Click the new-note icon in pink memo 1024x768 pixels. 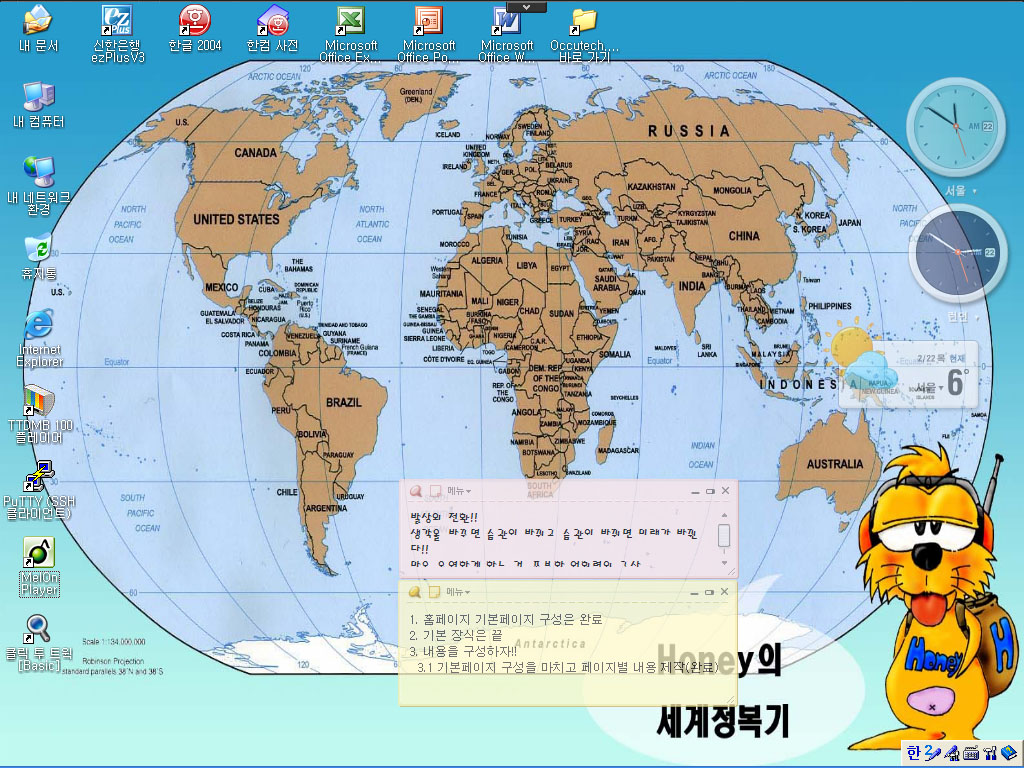(435, 491)
